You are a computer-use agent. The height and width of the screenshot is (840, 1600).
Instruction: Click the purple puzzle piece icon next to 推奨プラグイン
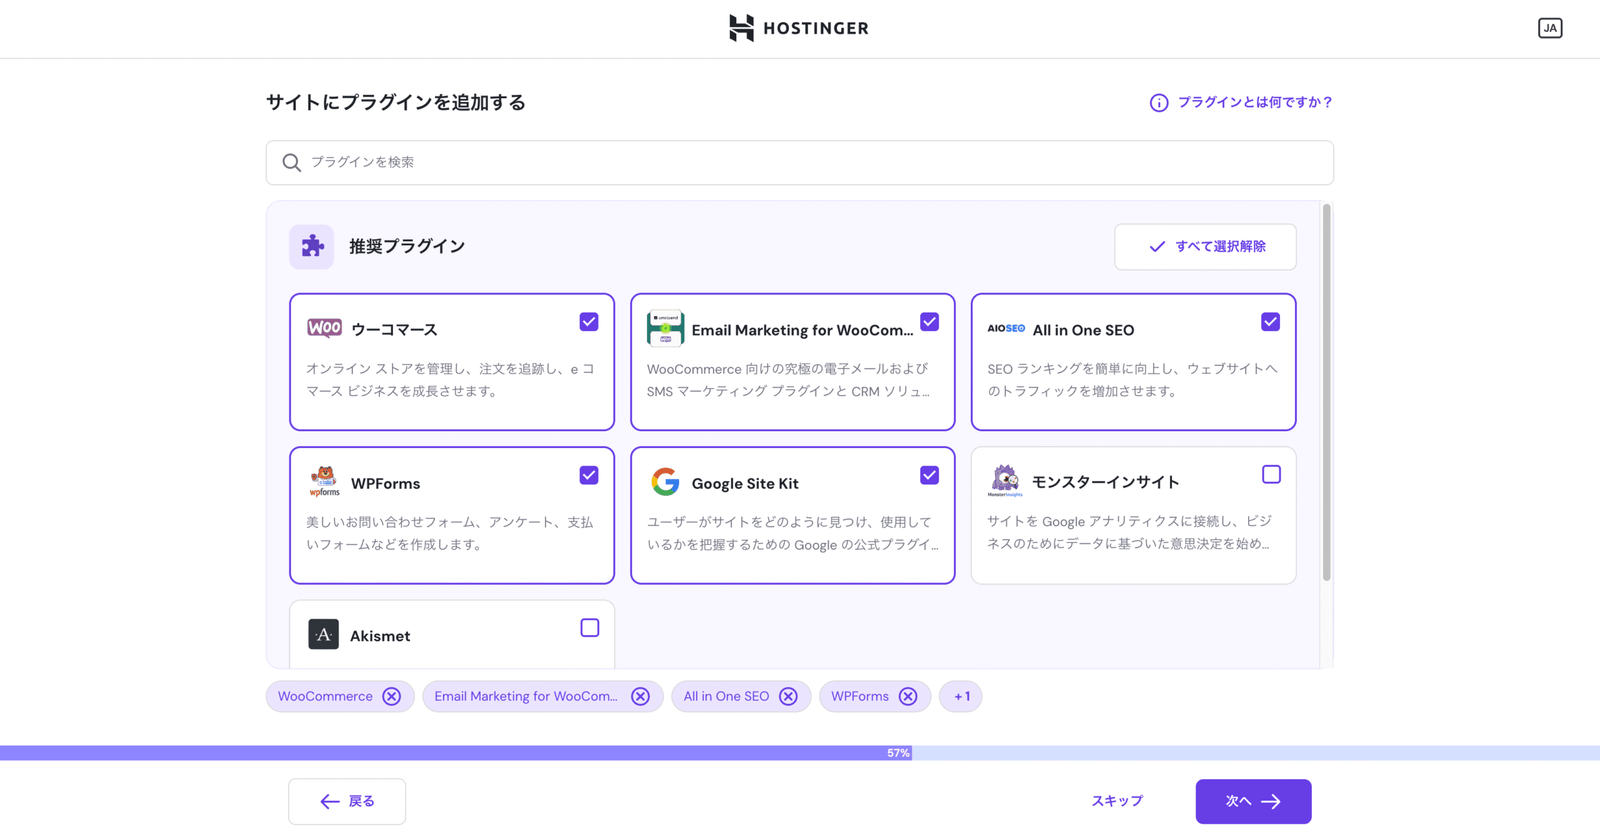click(x=312, y=246)
